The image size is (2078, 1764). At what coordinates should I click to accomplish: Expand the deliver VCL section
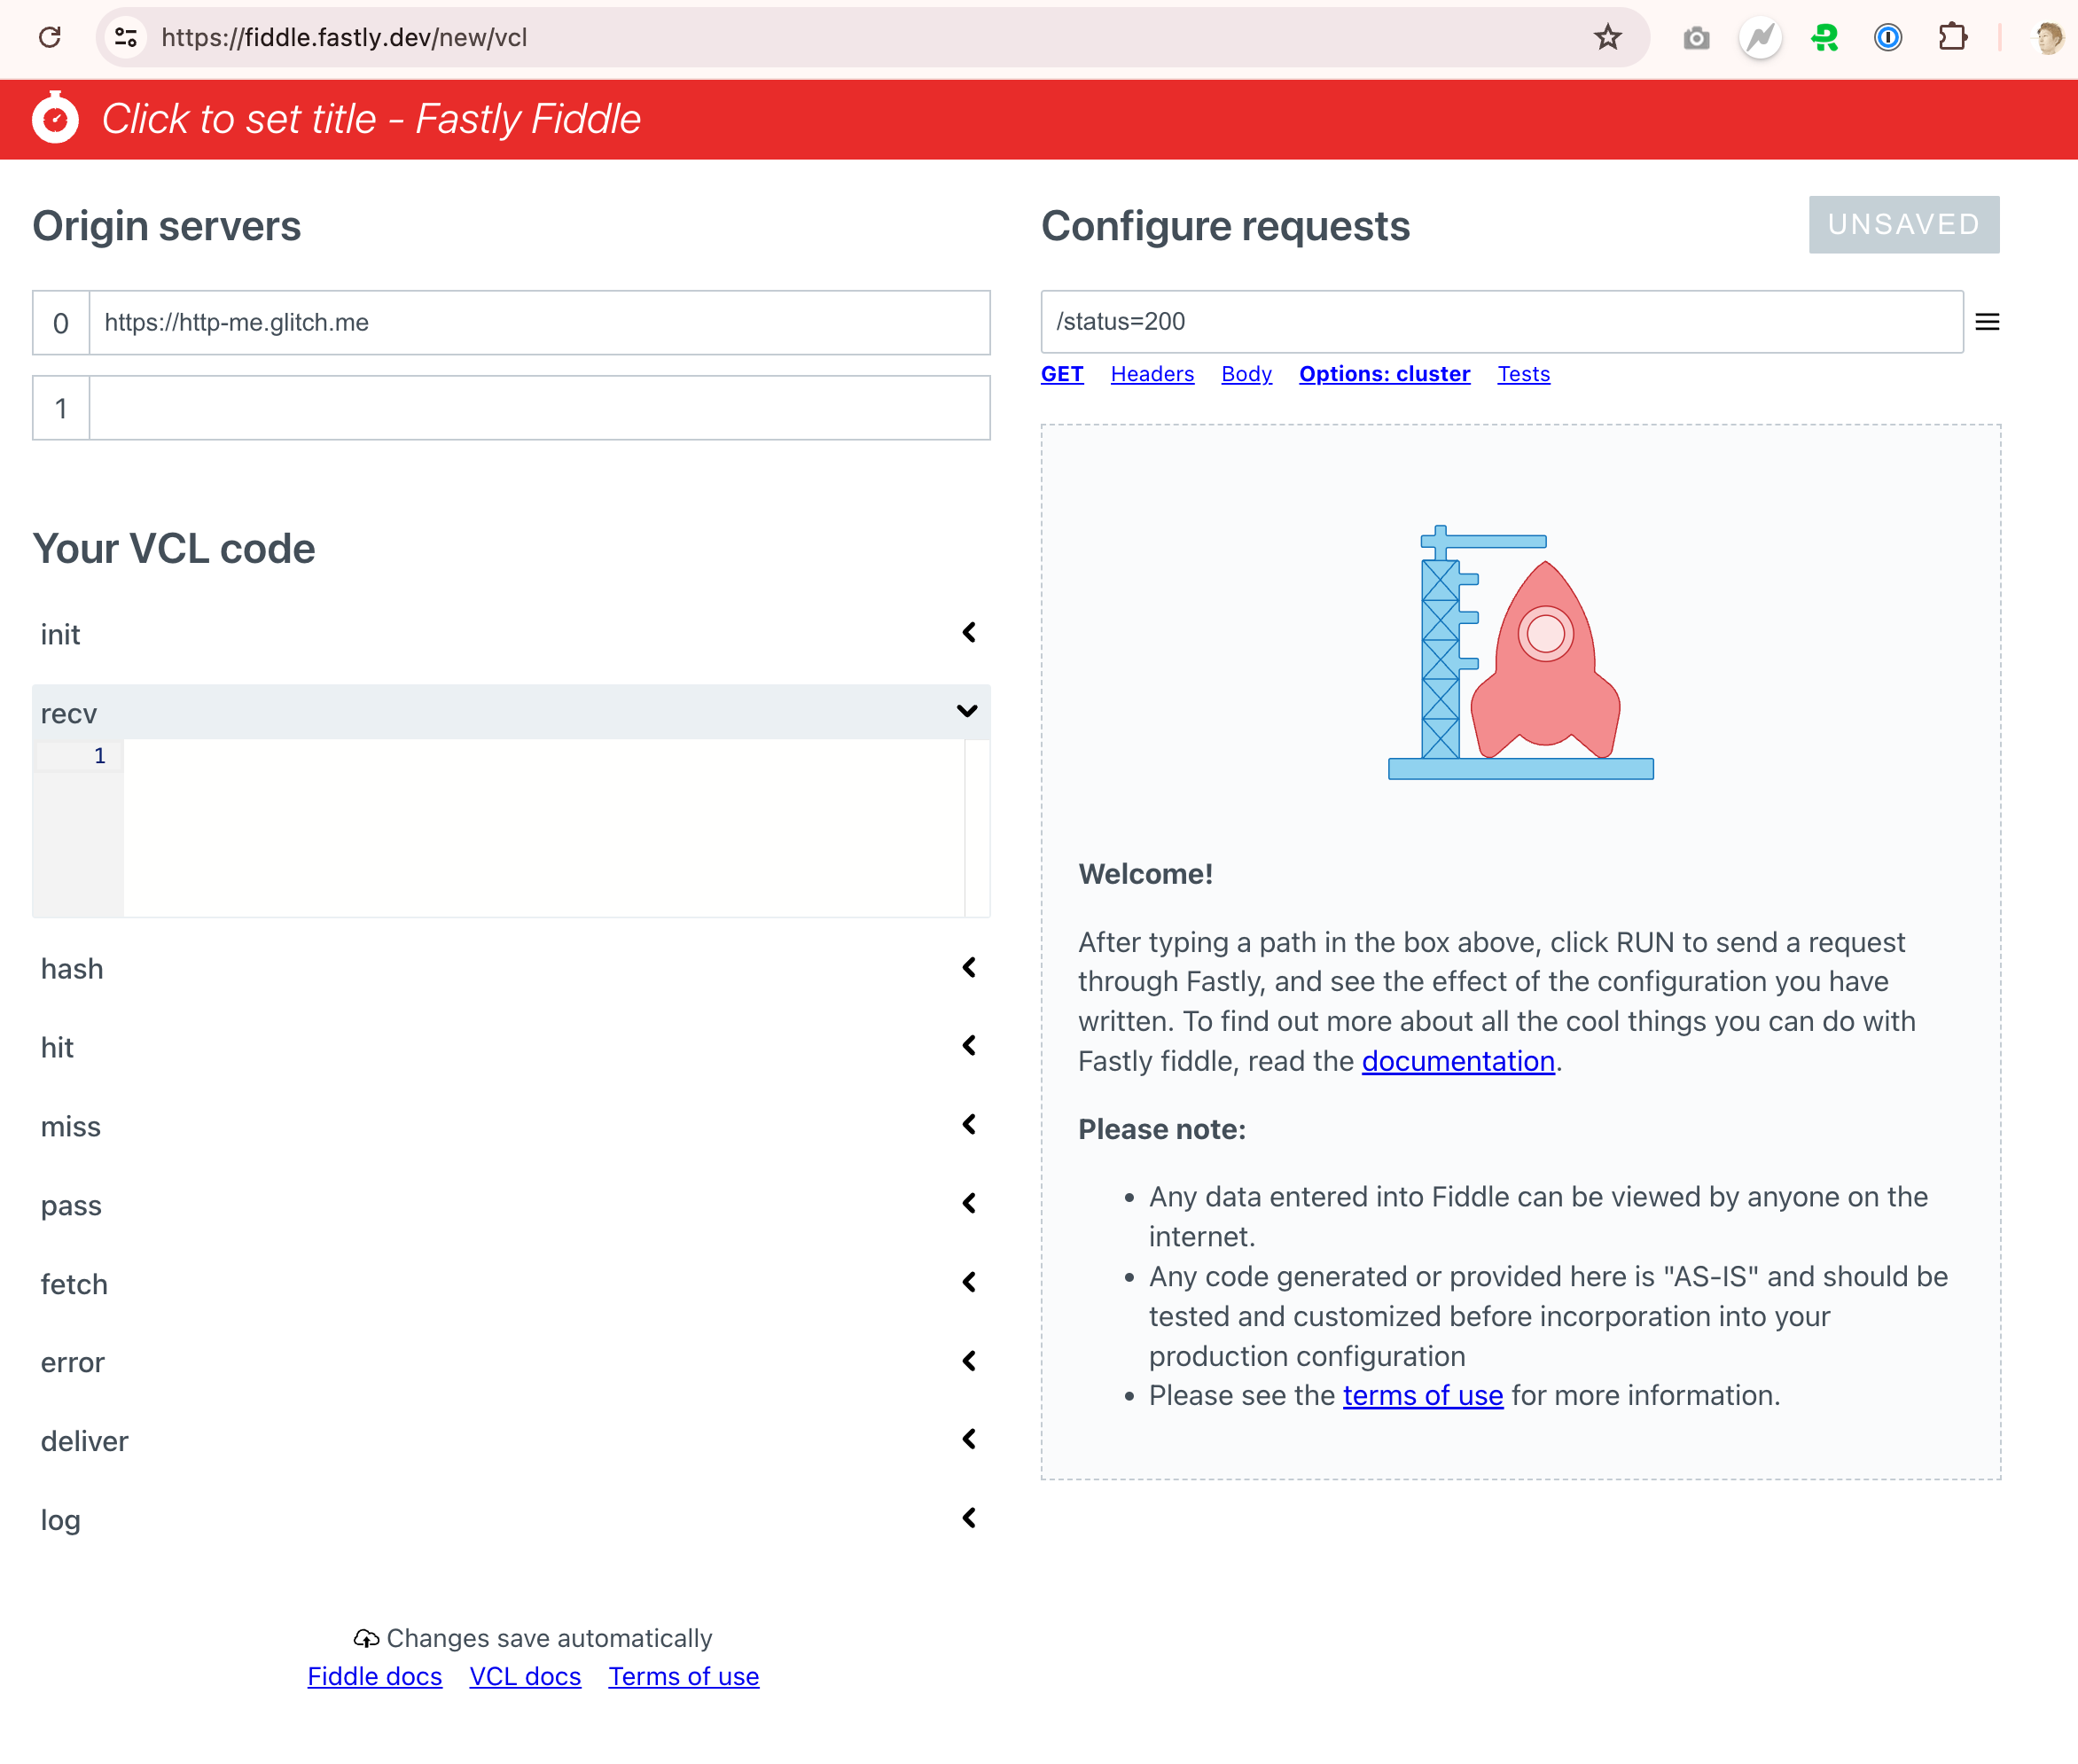(x=967, y=1439)
